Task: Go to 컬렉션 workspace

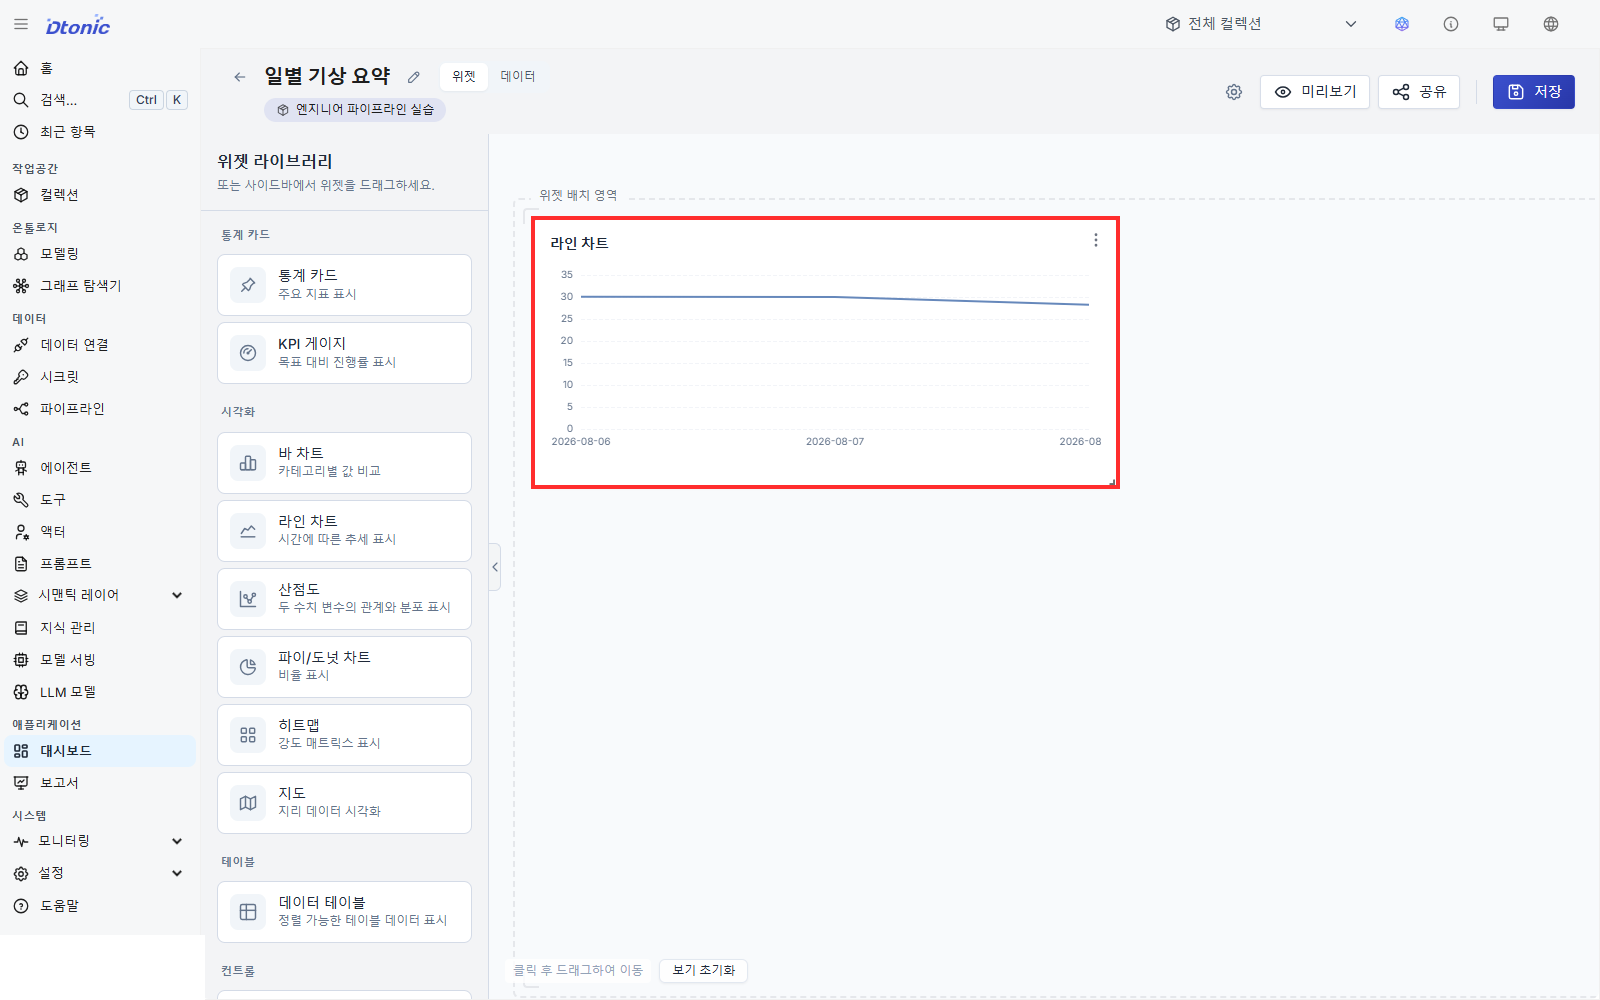Action: point(100,195)
